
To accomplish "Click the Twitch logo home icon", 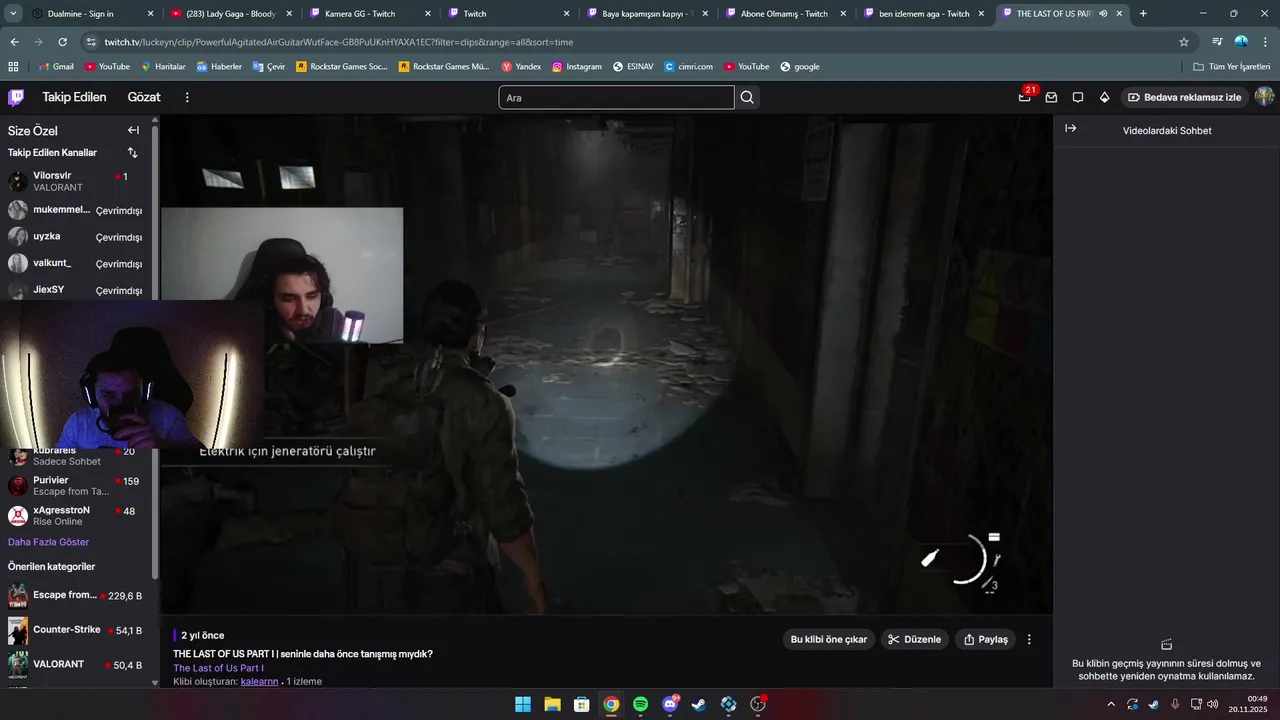I will tap(16, 97).
